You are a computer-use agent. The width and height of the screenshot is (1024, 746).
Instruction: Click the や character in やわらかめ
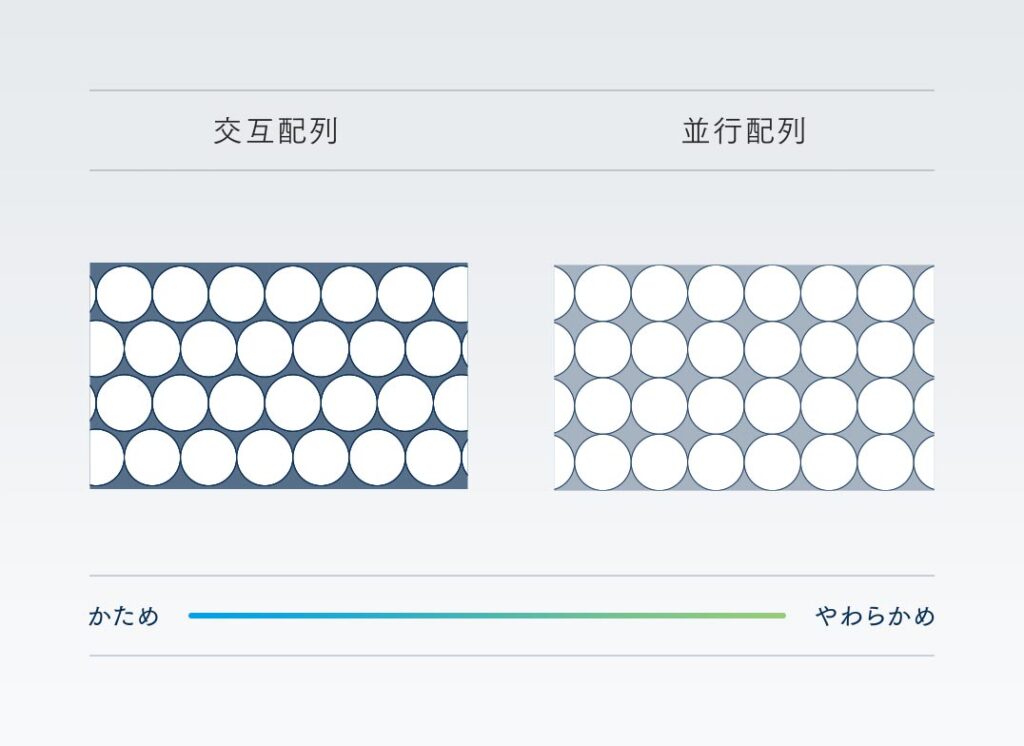click(827, 615)
